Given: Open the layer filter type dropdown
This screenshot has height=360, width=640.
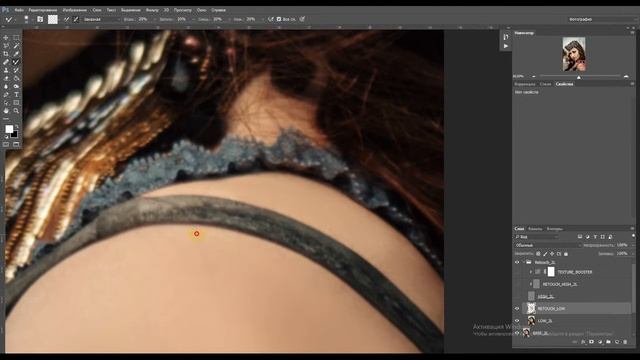Looking at the screenshot, I should tap(536, 237).
